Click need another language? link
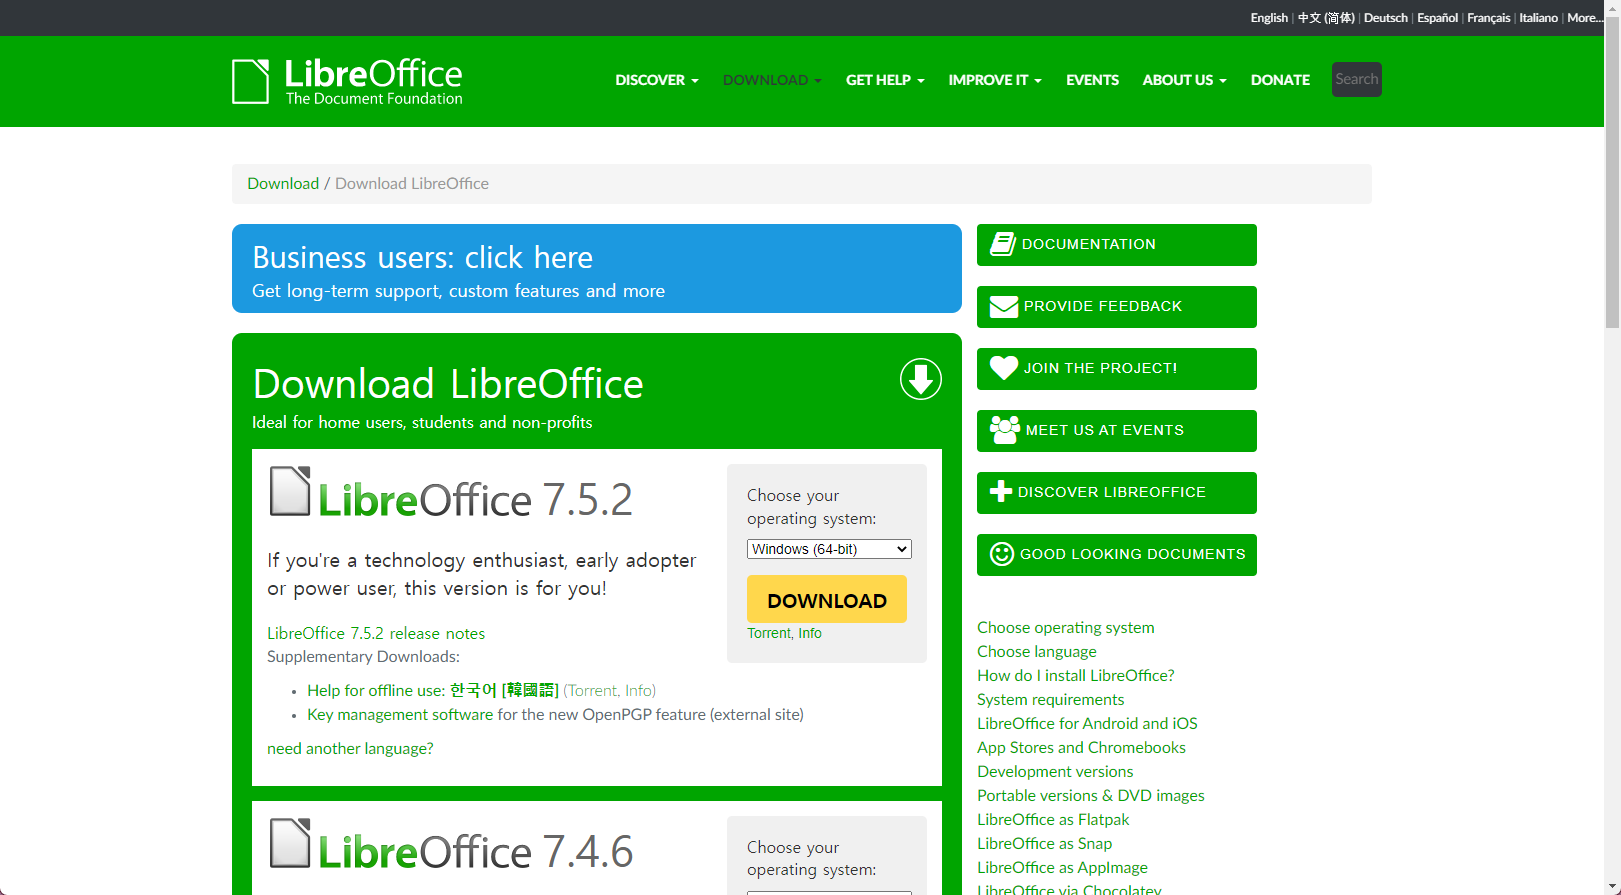Screen dimensions: 1621x895 pos(350,748)
